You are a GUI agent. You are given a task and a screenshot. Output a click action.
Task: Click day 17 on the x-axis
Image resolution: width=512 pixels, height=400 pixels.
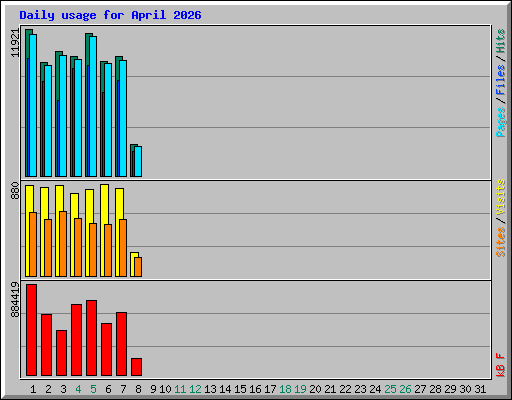pos(270,389)
